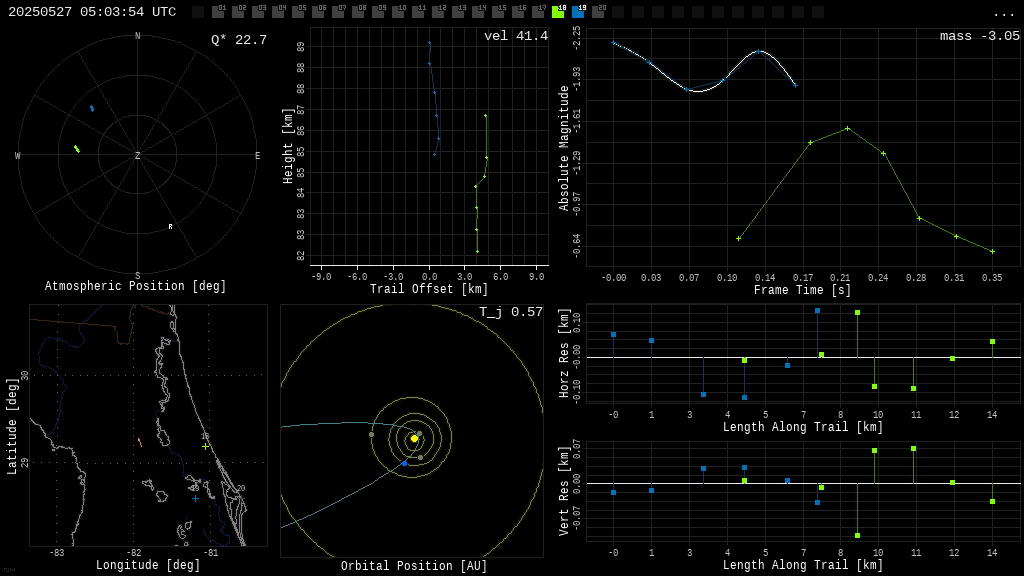
Task: Select the blue-highlighted frame 19 in the frame strip
Action: [x=580, y=13]
